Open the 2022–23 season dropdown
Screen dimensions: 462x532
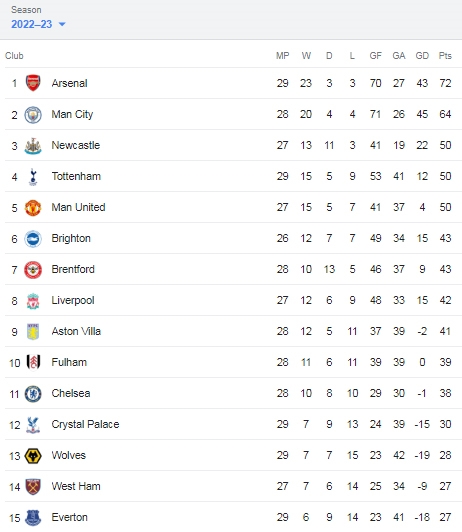38,24
